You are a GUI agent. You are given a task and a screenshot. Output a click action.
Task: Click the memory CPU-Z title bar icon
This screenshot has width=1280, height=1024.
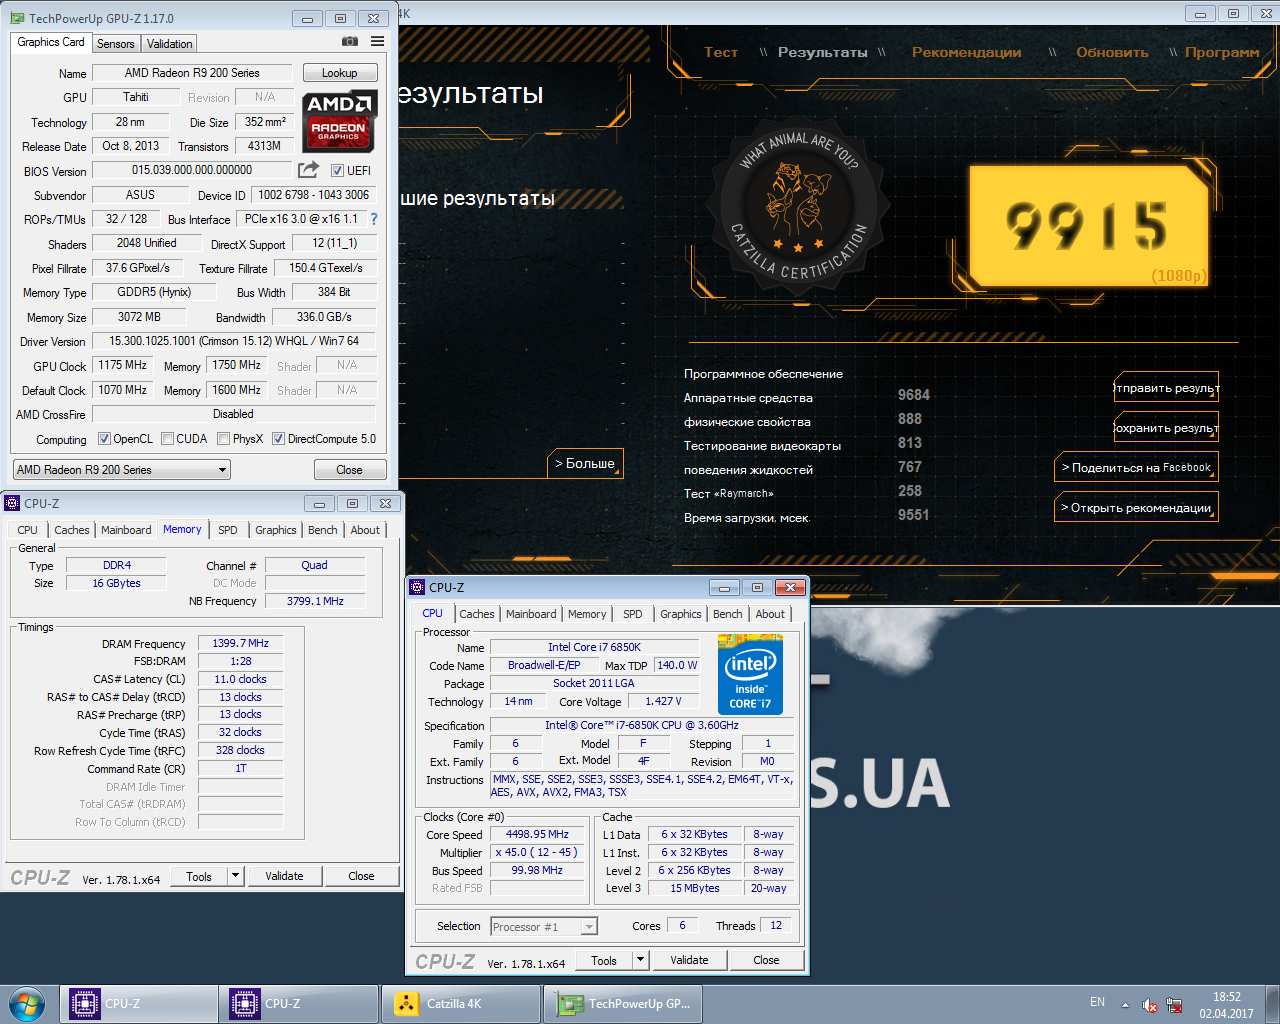(12, 503)
